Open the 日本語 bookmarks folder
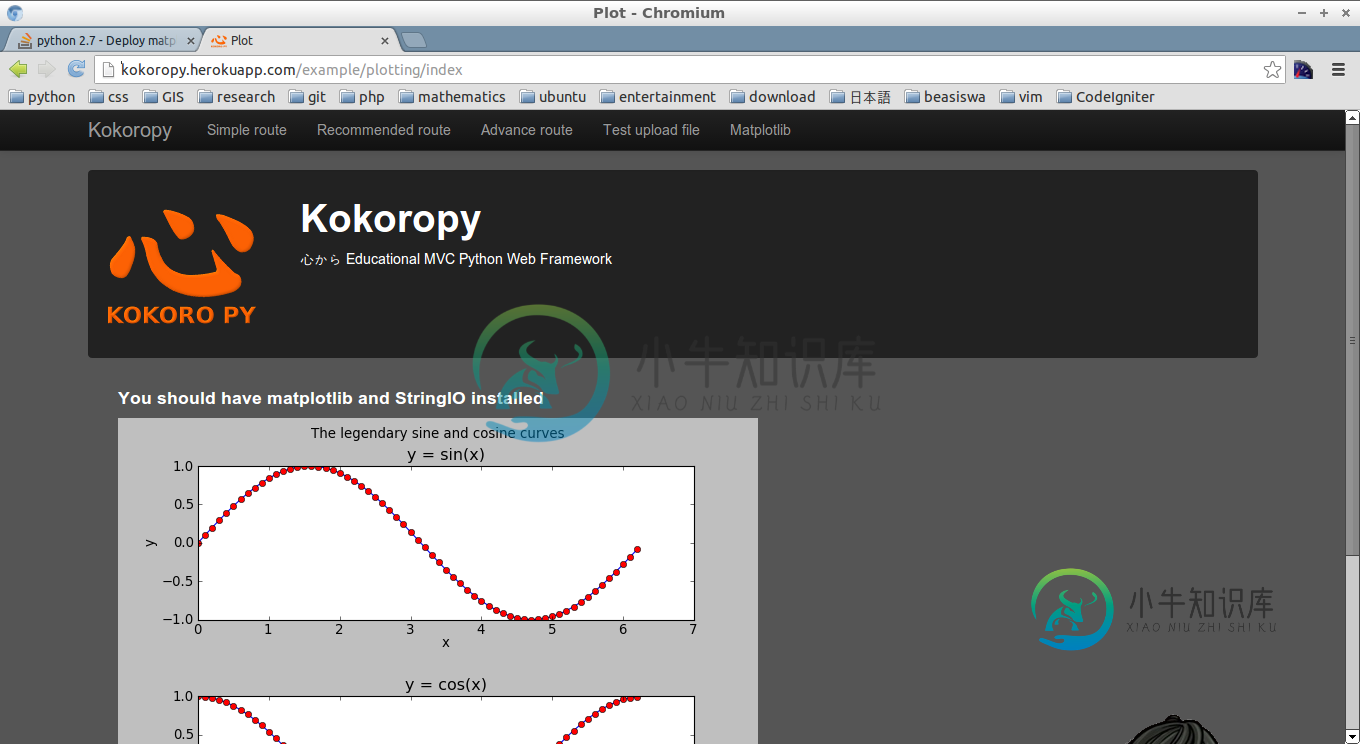 click(860, 97)
